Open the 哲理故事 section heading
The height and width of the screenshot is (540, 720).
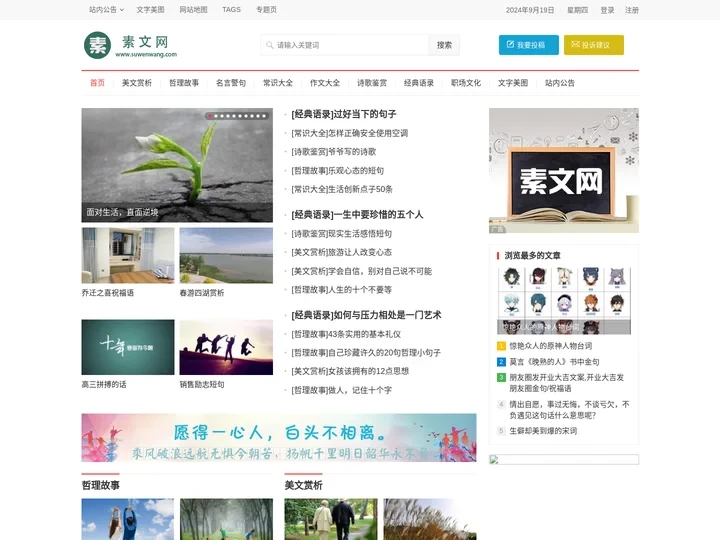pos(101,485)
